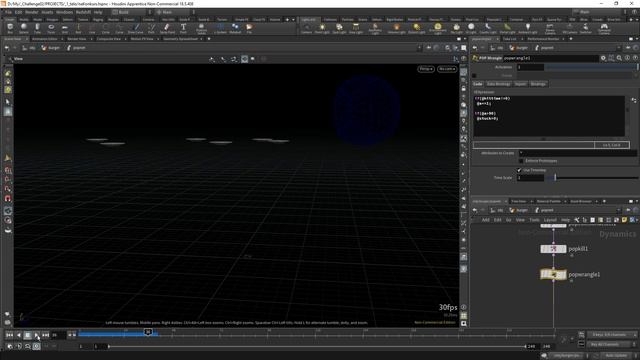Add an Ambient Light from the shelf

[x=527, y=28]
